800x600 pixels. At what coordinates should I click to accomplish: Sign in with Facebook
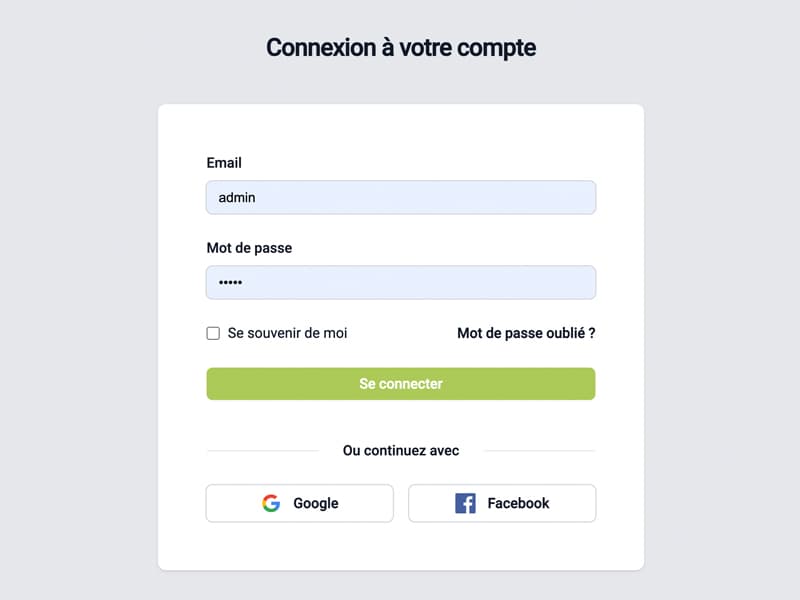pos(502,503)
